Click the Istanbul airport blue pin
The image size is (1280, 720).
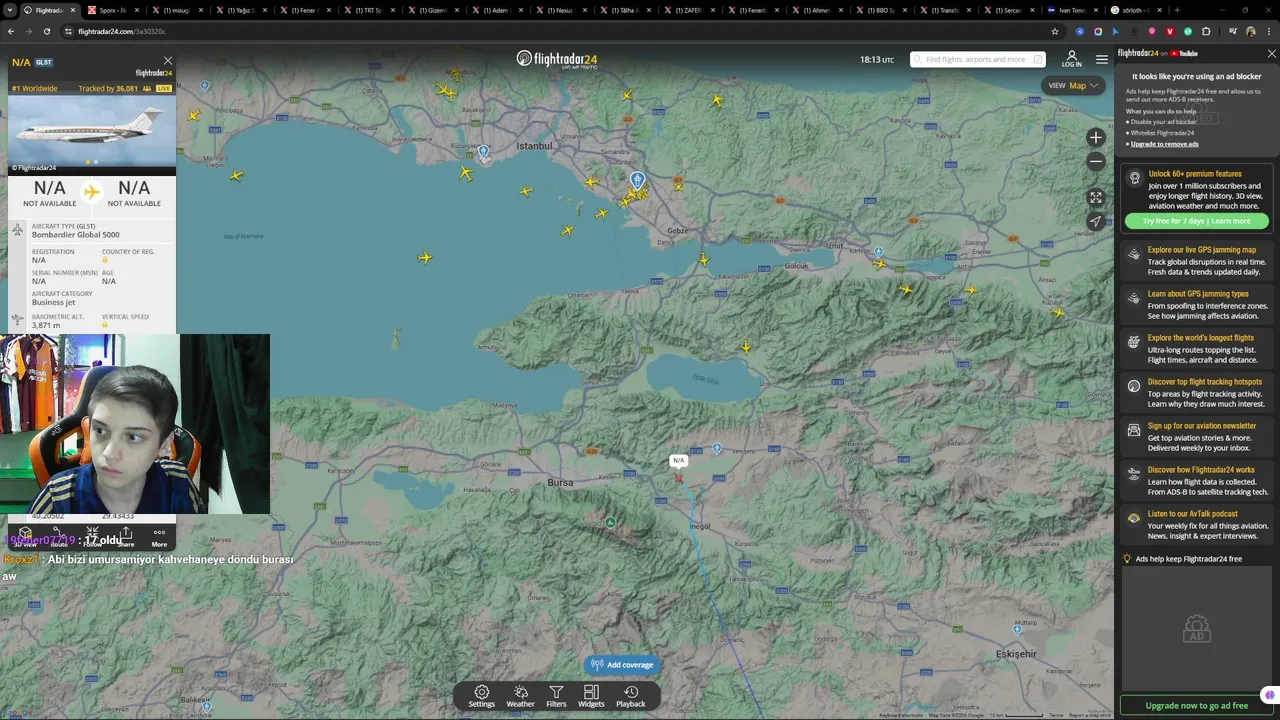(483, 153)
